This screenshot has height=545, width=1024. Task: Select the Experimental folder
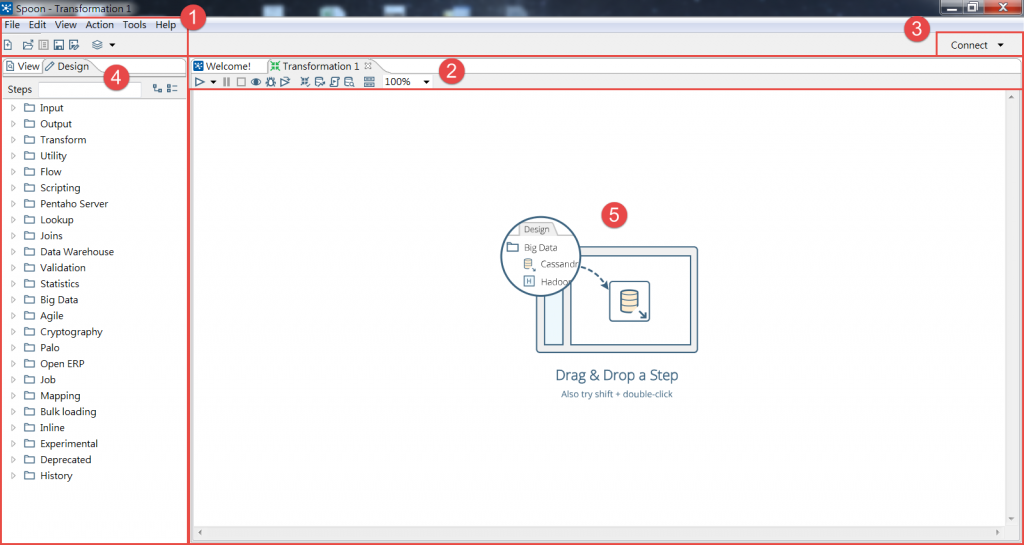coord(61,444)
